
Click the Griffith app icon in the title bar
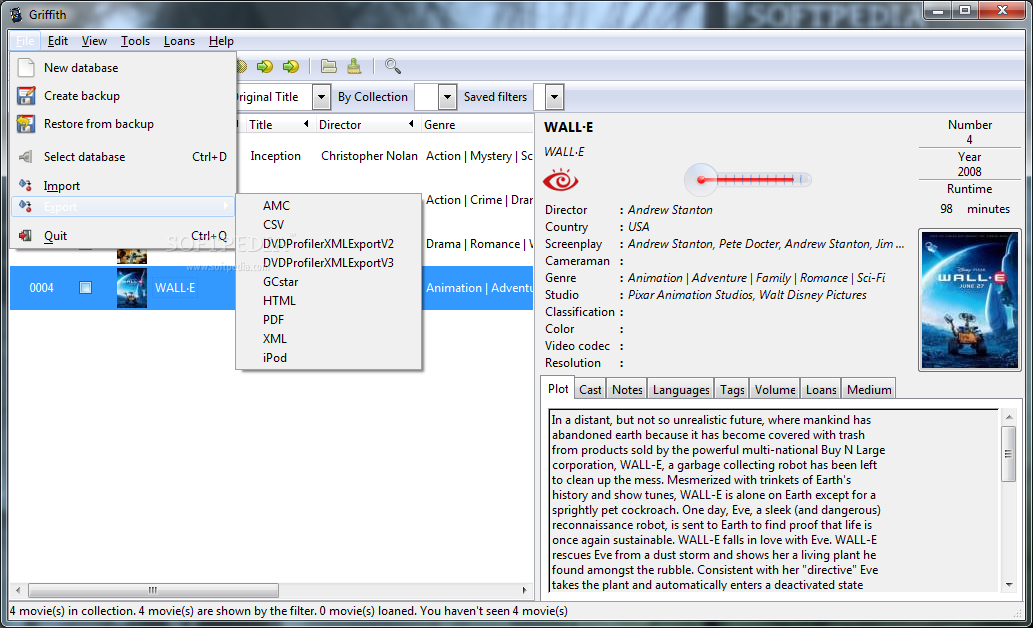16,14
